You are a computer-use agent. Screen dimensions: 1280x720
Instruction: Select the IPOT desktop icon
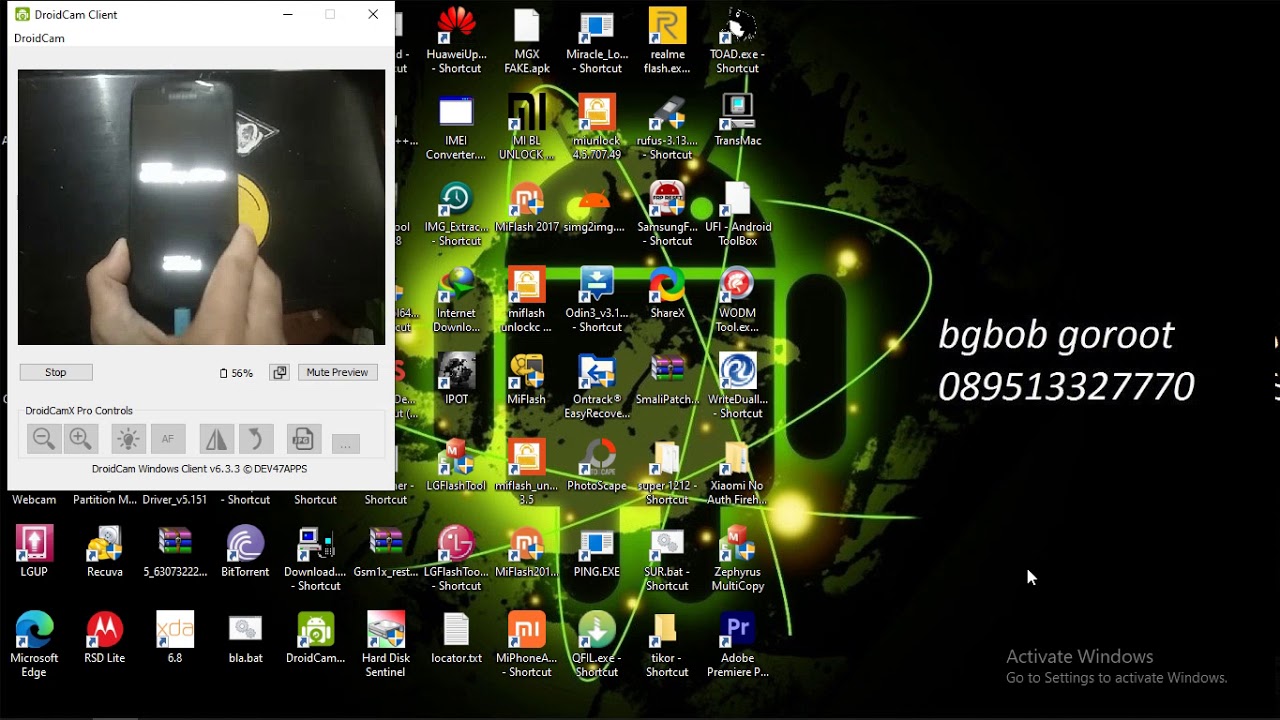457,379
